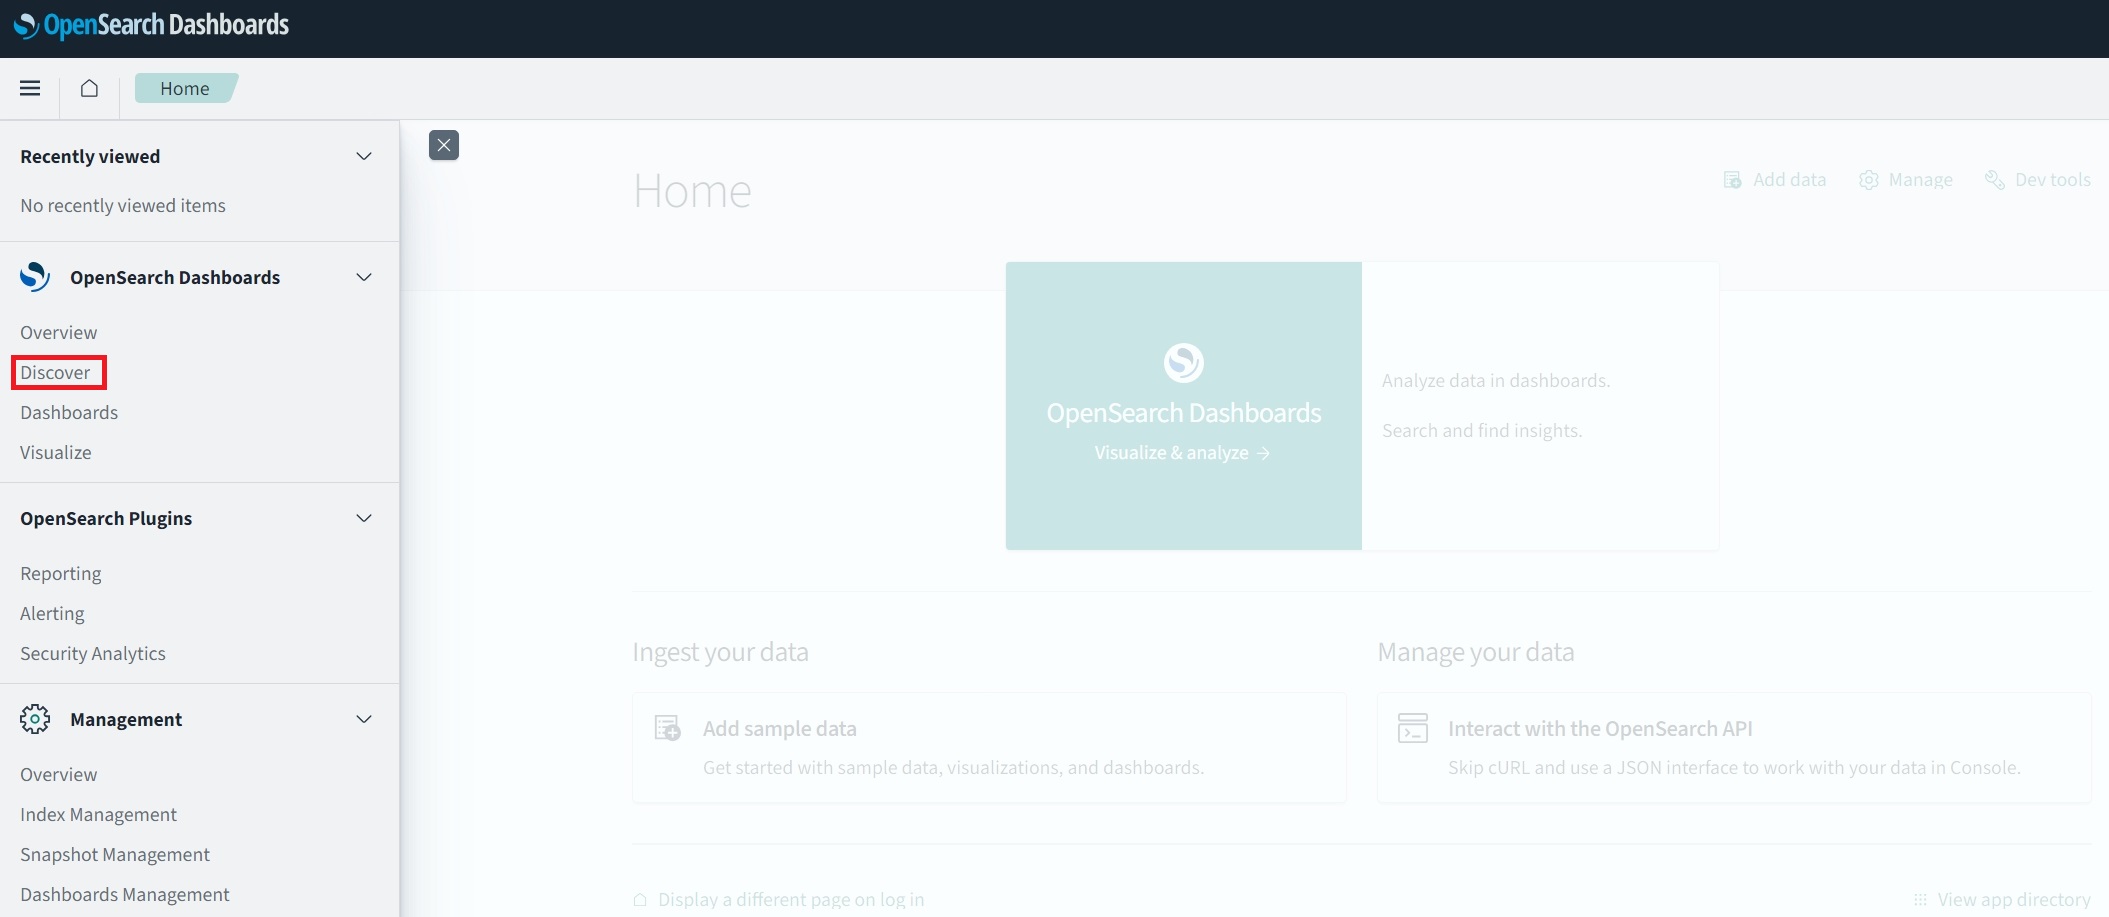
Task: Open Overview under Management
Action: tap(59, 774)
